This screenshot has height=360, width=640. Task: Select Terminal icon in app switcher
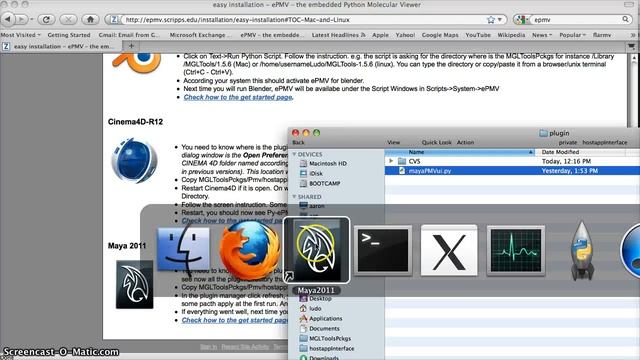coord(383,250)
